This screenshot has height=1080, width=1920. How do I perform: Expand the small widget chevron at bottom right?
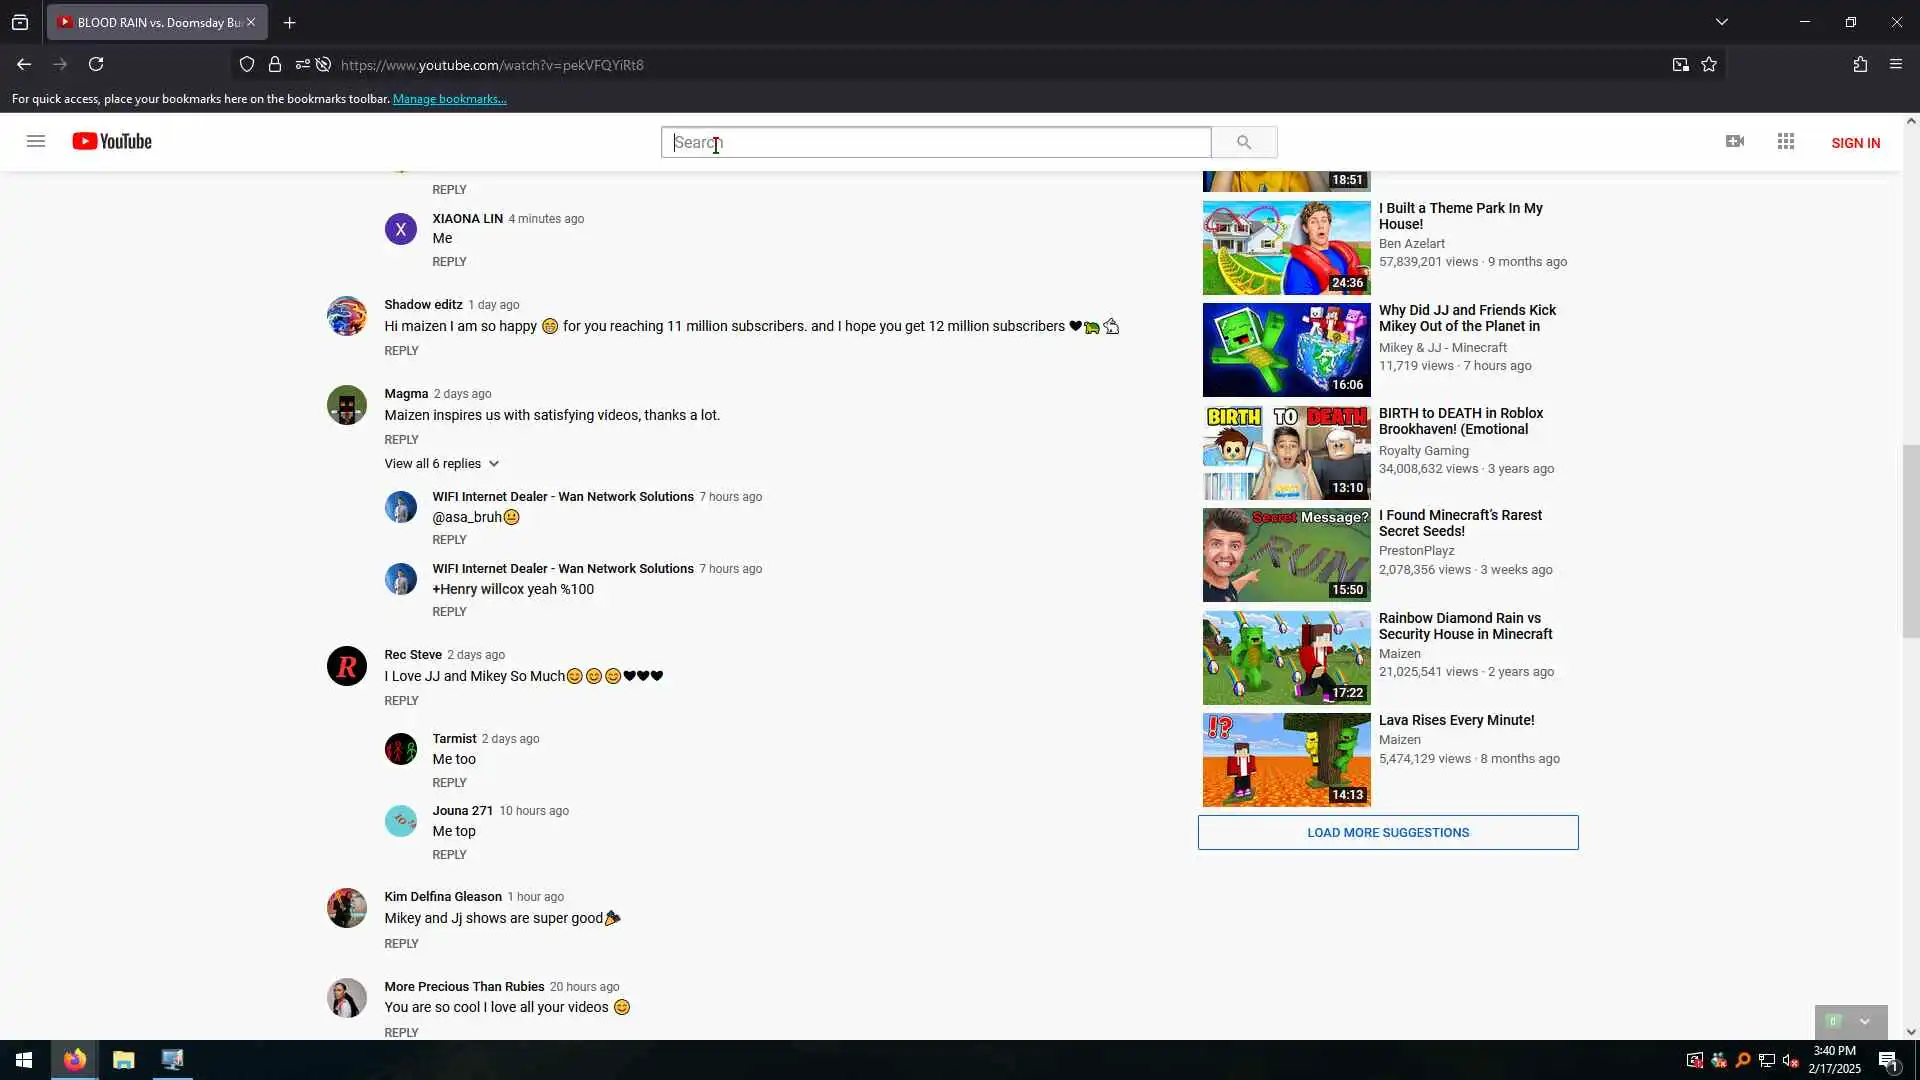(1864, 1022)
